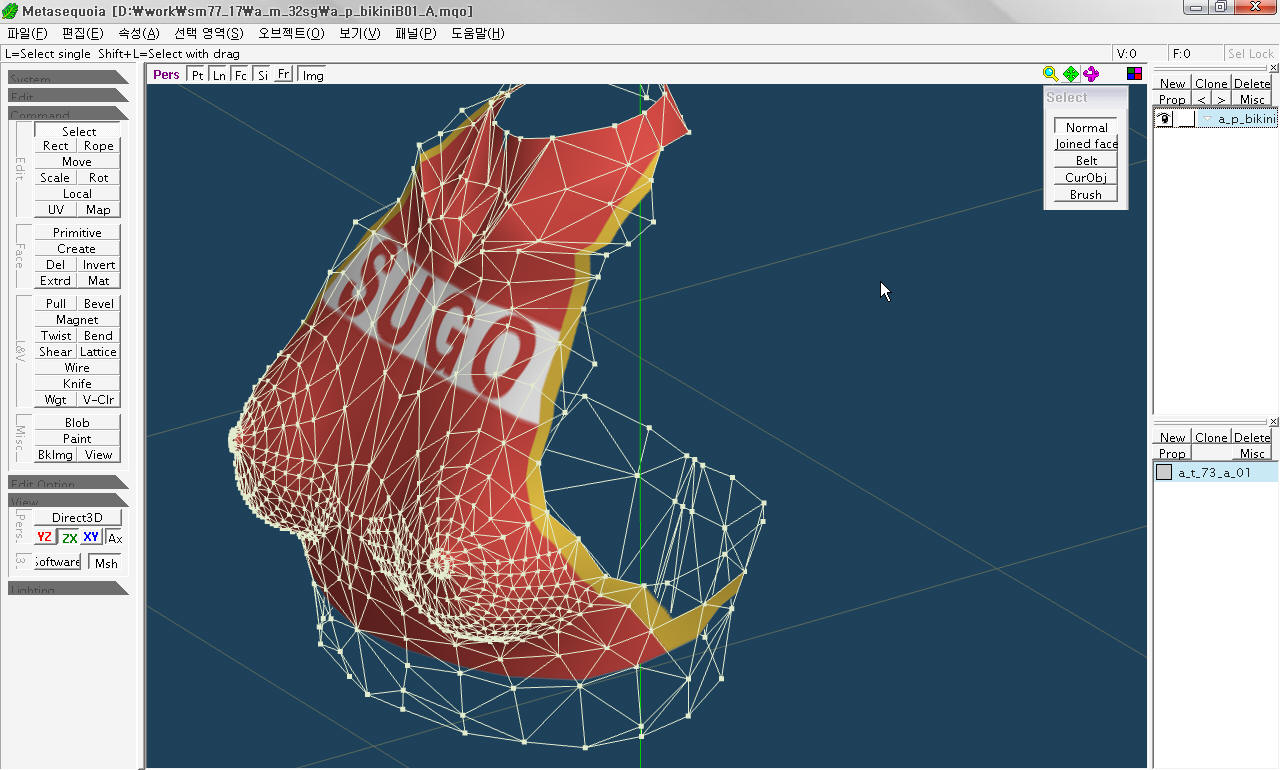Click the lock box next to a_p_bikini eye

[1185, 118]
